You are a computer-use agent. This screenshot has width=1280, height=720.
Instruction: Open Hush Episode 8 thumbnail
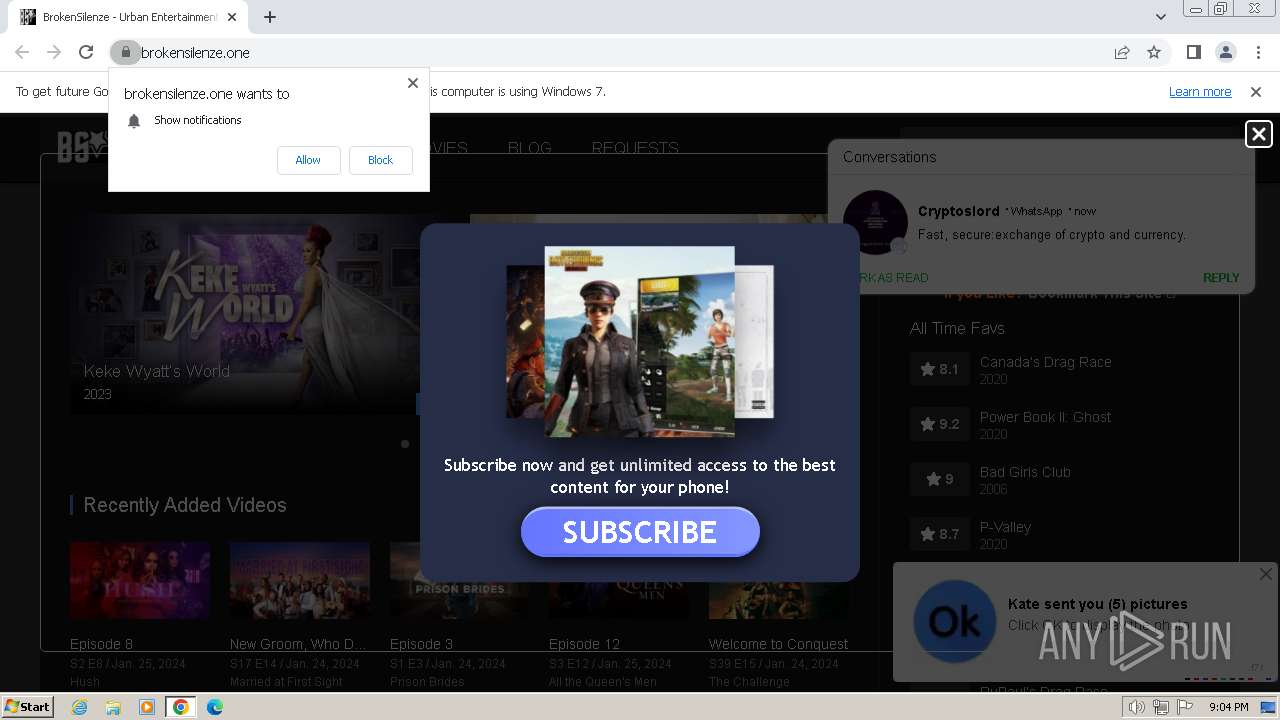140,581
